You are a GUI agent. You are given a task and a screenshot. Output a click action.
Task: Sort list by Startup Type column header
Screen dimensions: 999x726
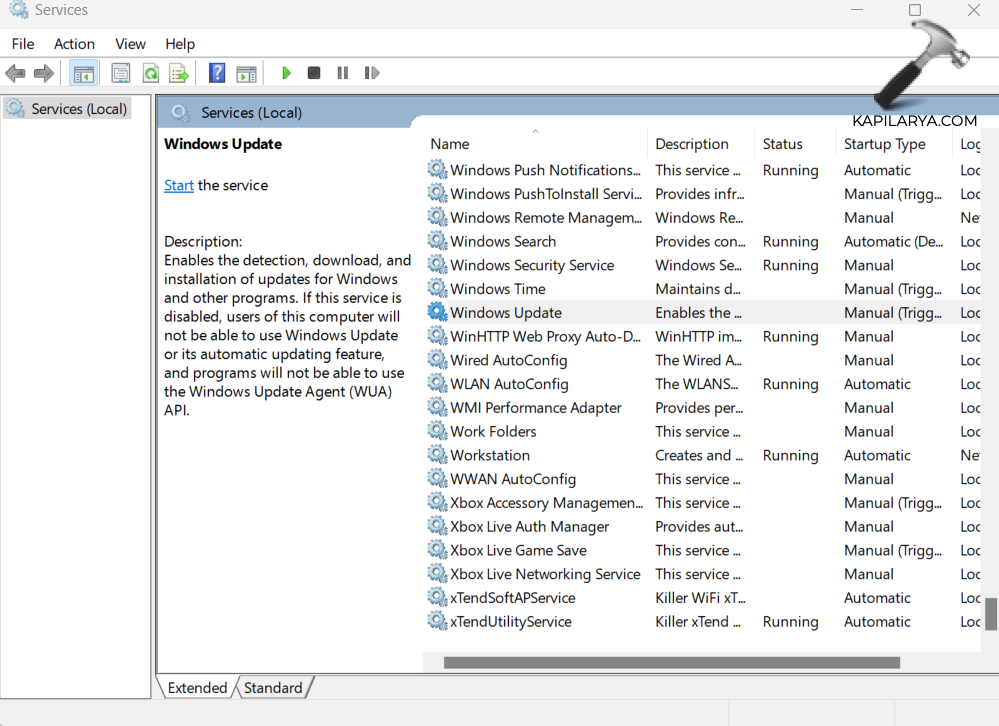884,144
